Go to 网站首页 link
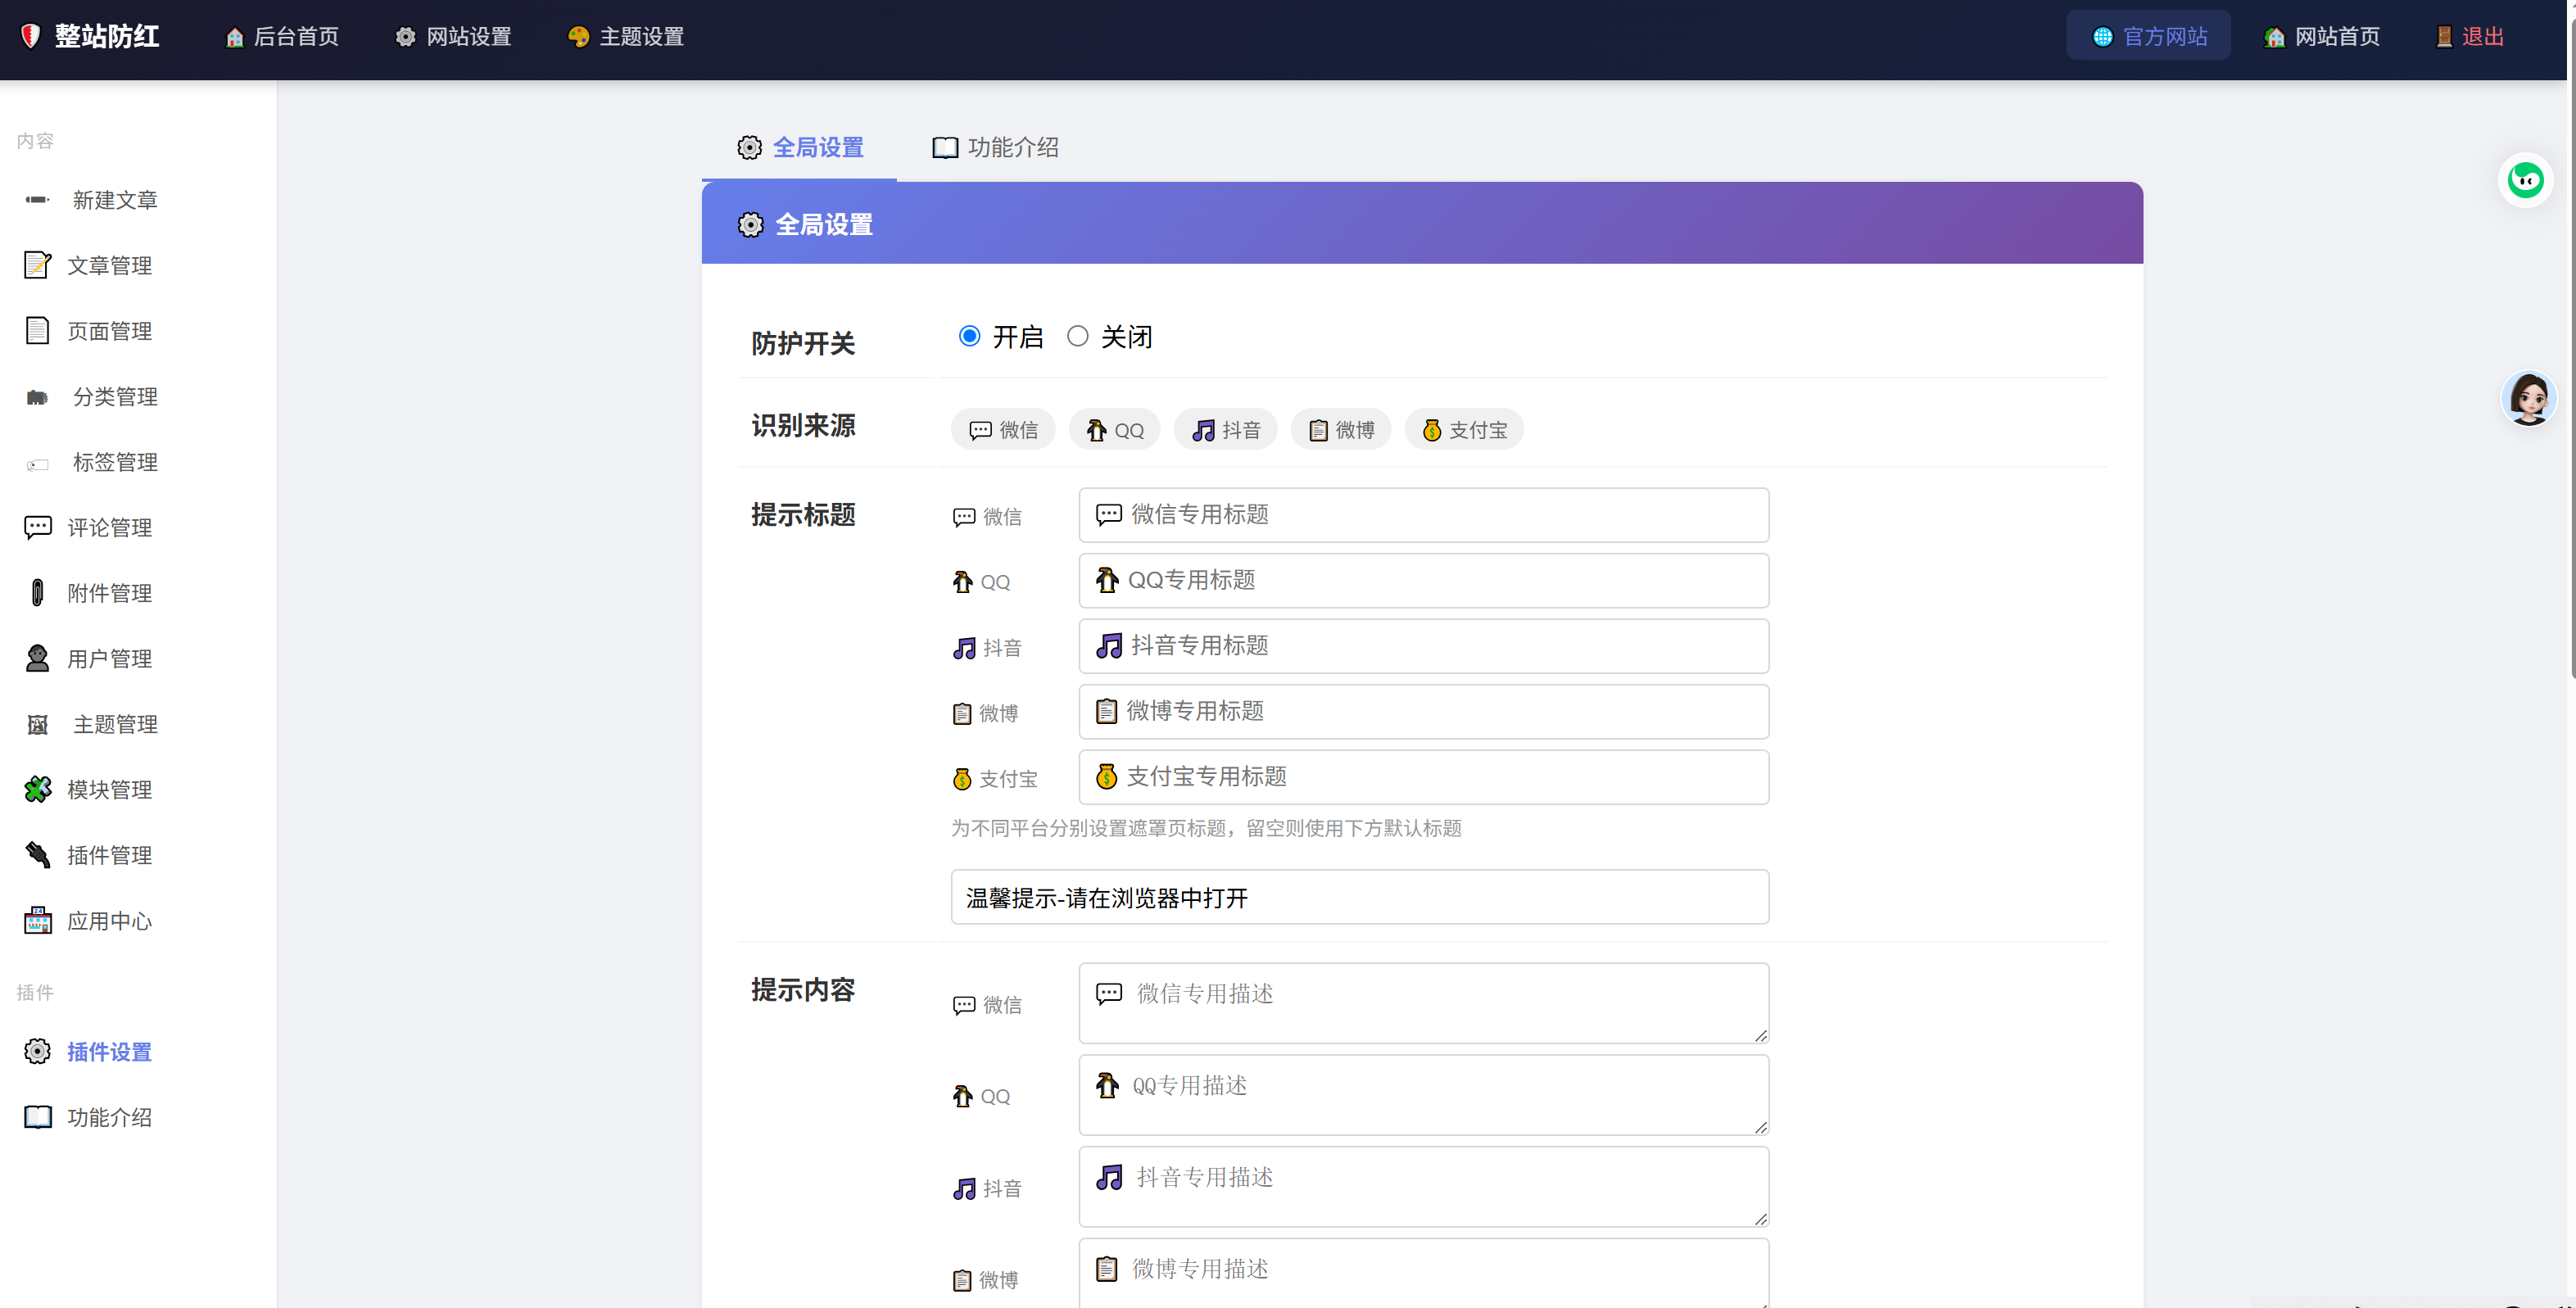The height and width of the screenshot is (1308, 2576). click(x=2322, y=37)
